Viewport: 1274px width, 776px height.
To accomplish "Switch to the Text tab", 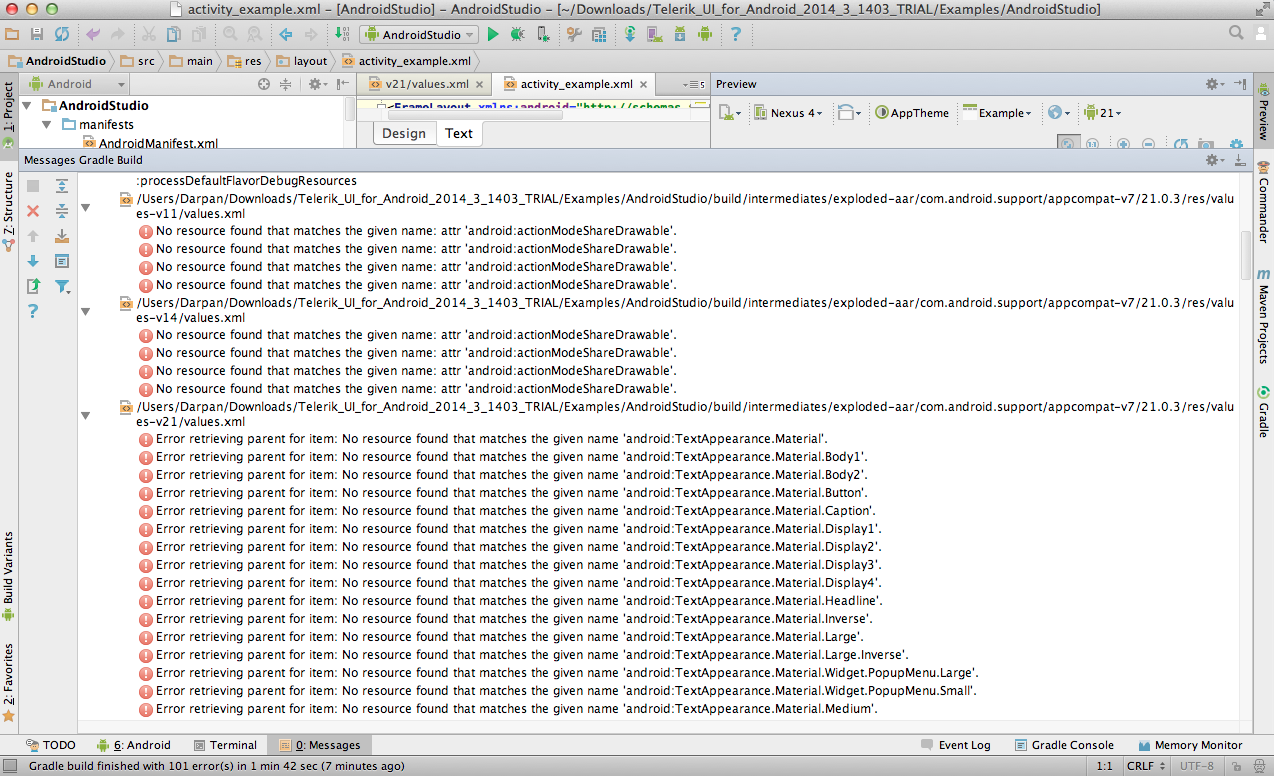I will tap(459, 133).
